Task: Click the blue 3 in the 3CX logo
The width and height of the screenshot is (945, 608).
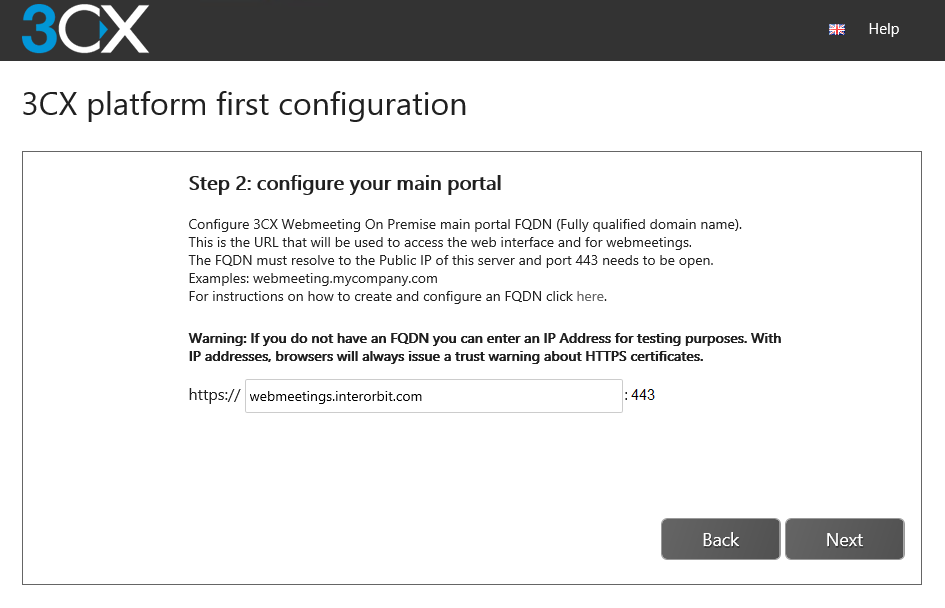Action: coord(39,29)
